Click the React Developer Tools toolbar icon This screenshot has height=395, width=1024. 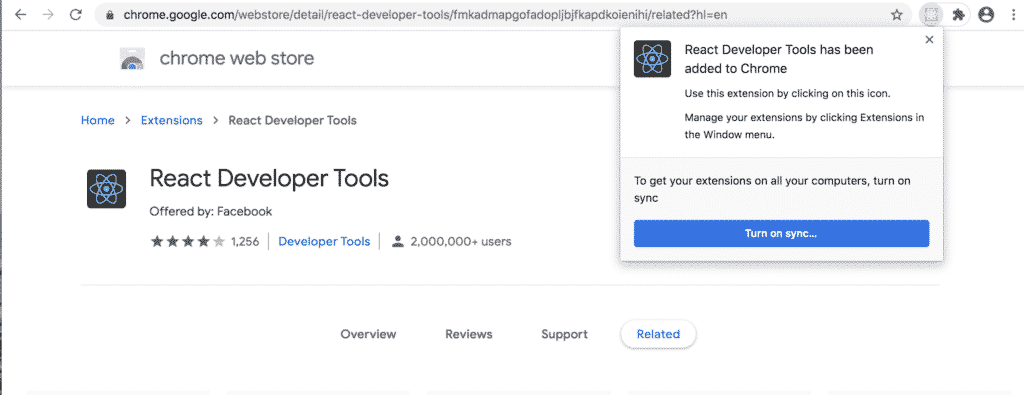coord(931,14)
